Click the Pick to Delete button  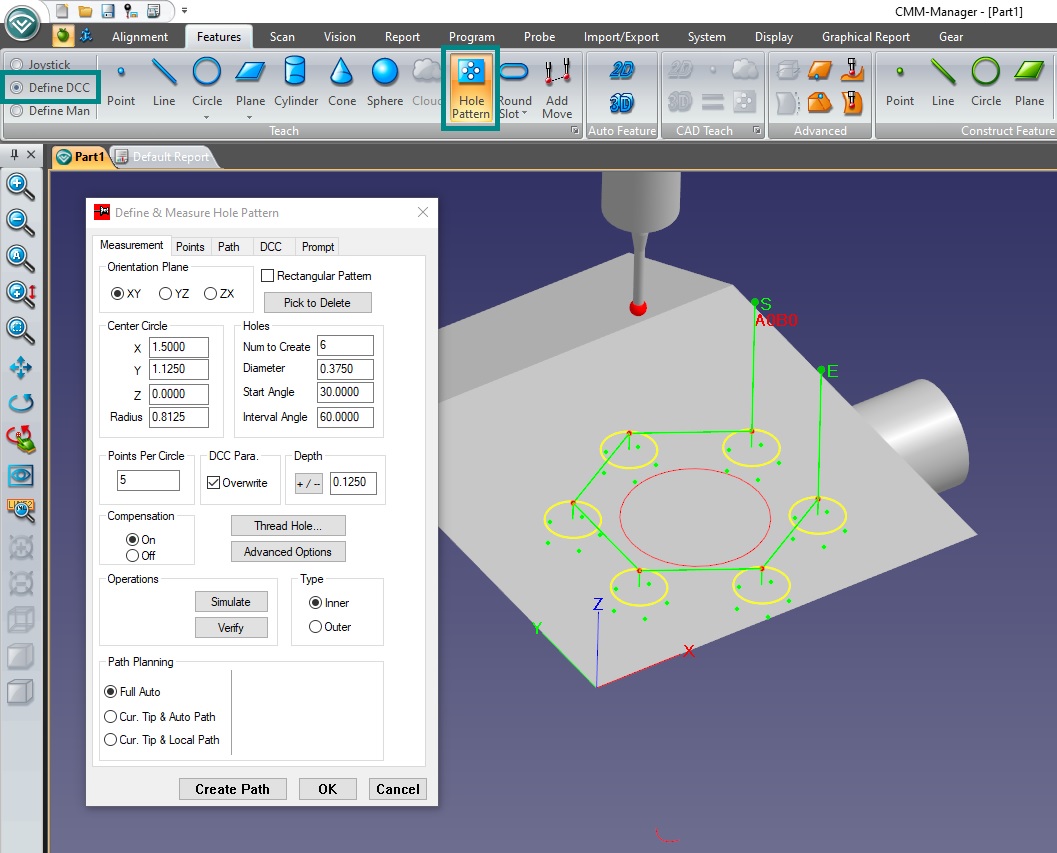coord(318,303)
